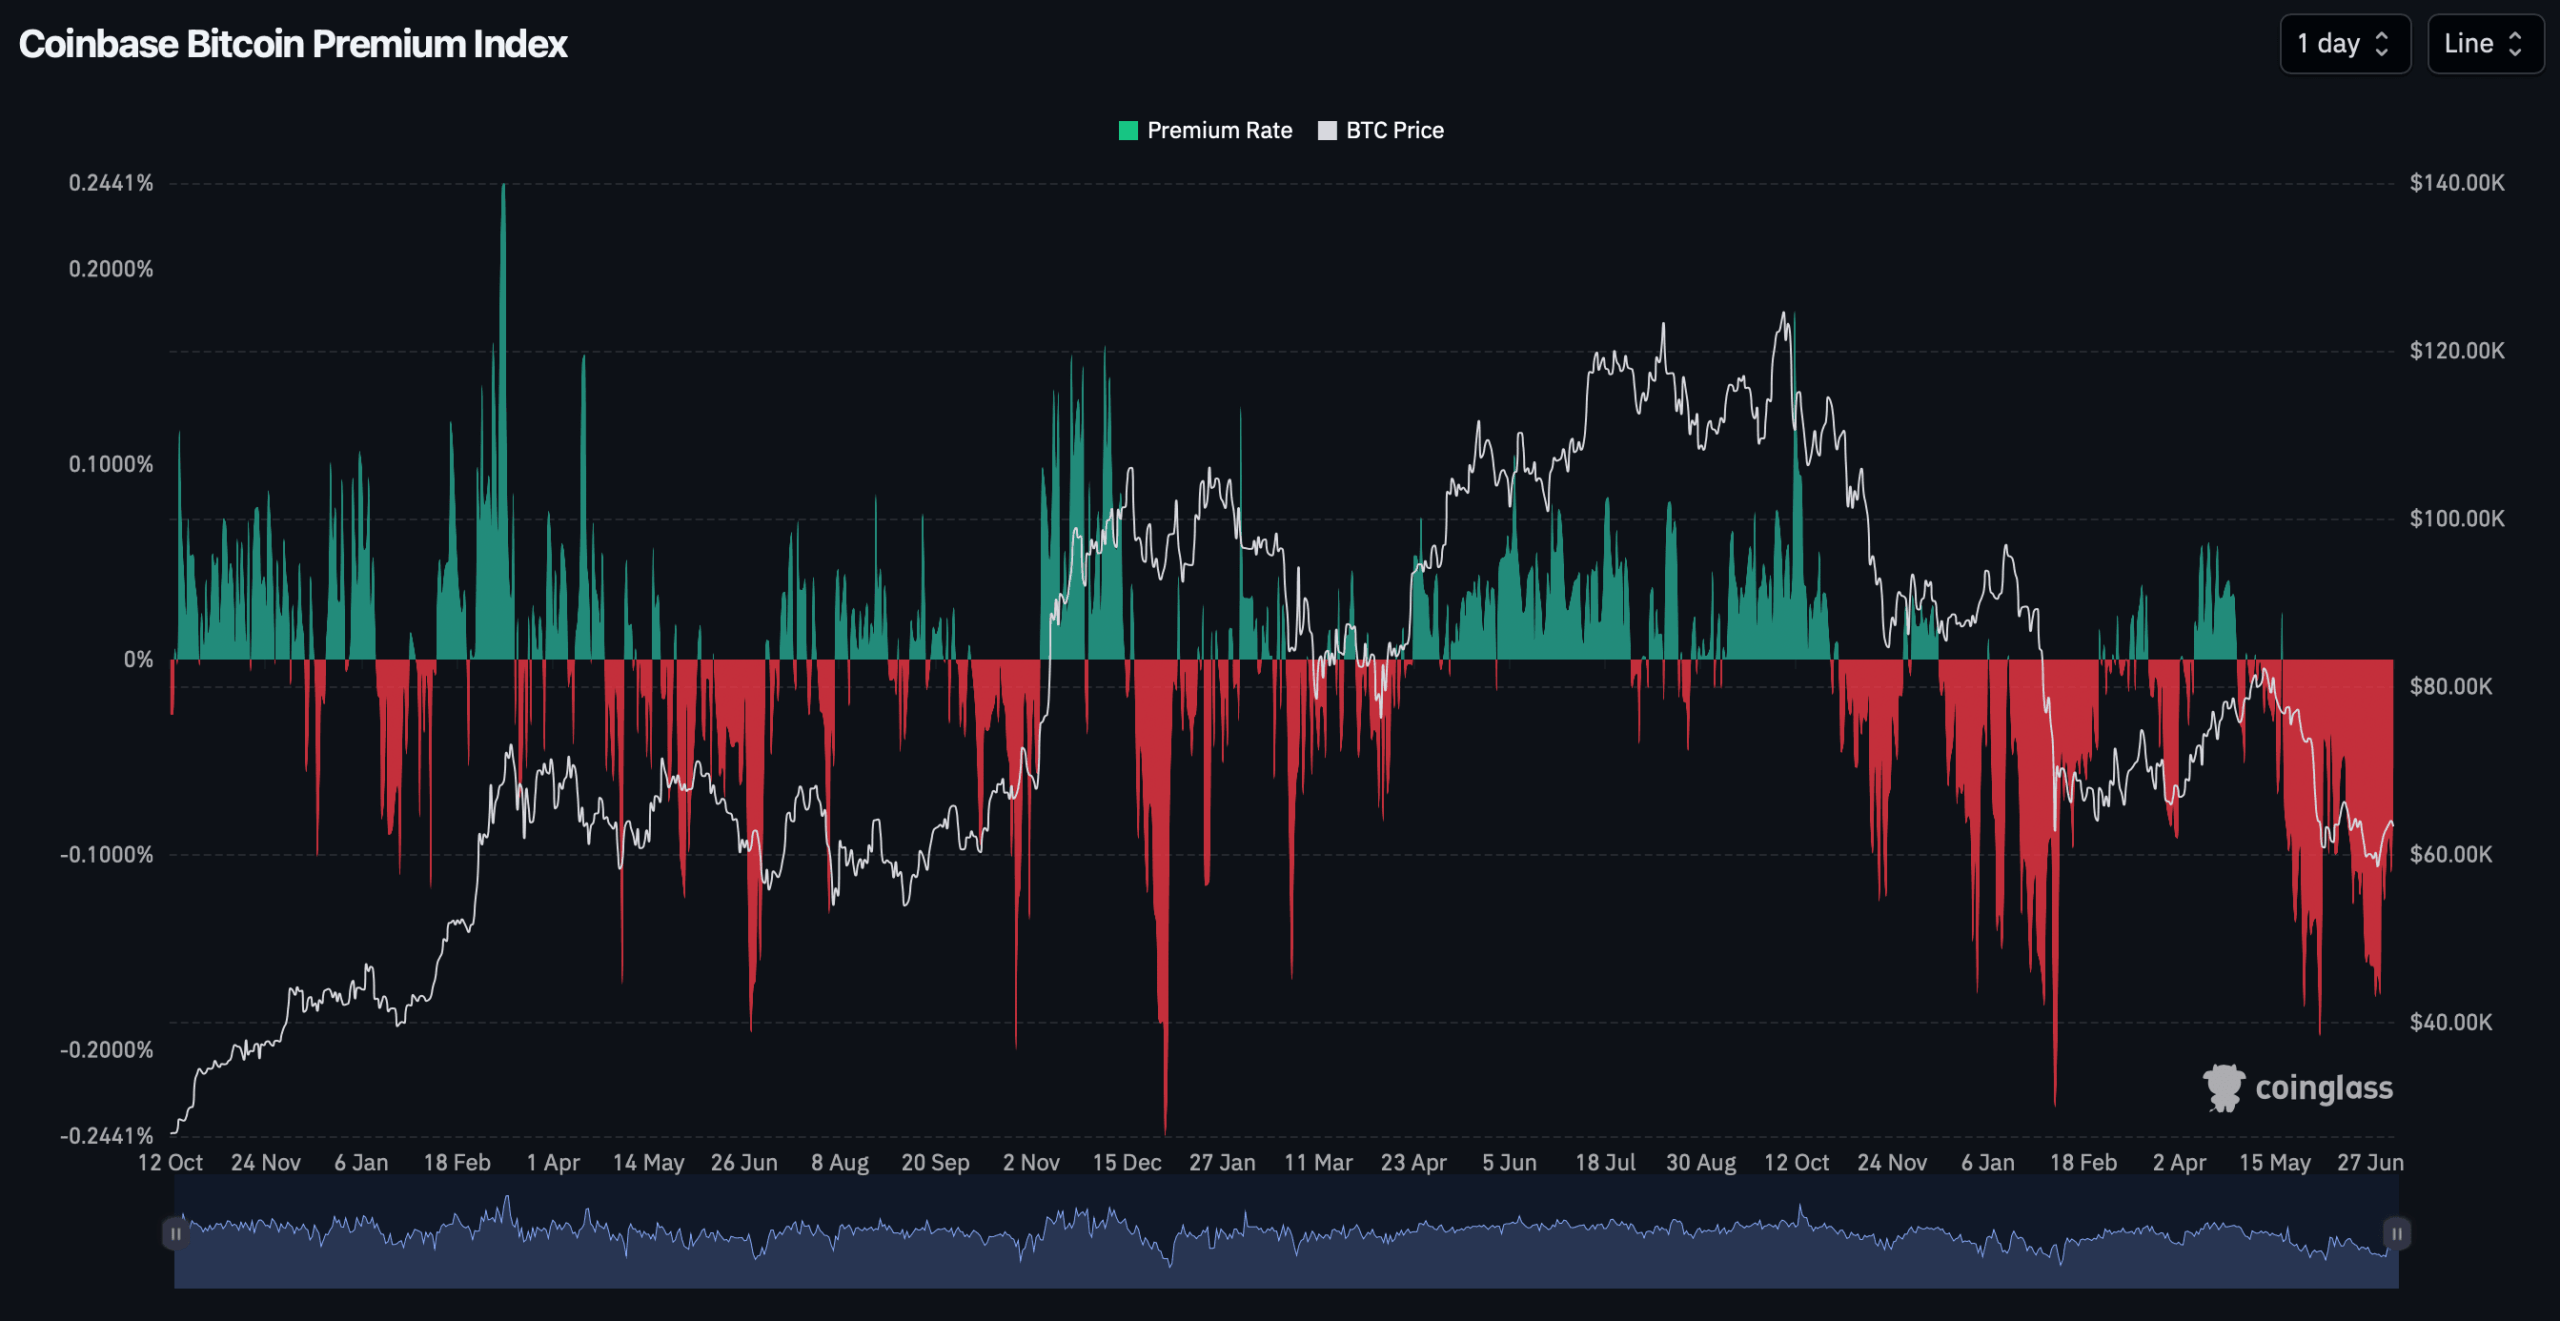This screenshot has height=1321, width=2560.
Task: Click the 27 Jun date label
Action: pyautogui.click(x=2370, y=1162)
